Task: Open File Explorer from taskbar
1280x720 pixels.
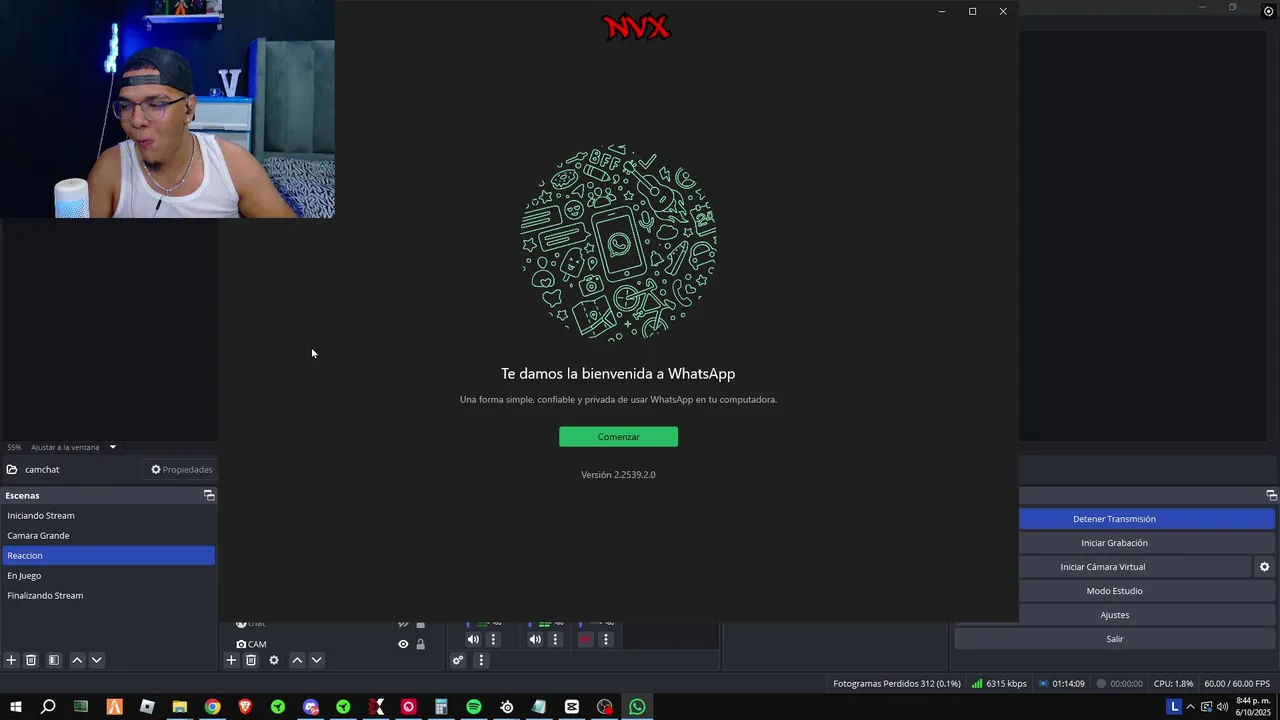Action: [180, 707]
